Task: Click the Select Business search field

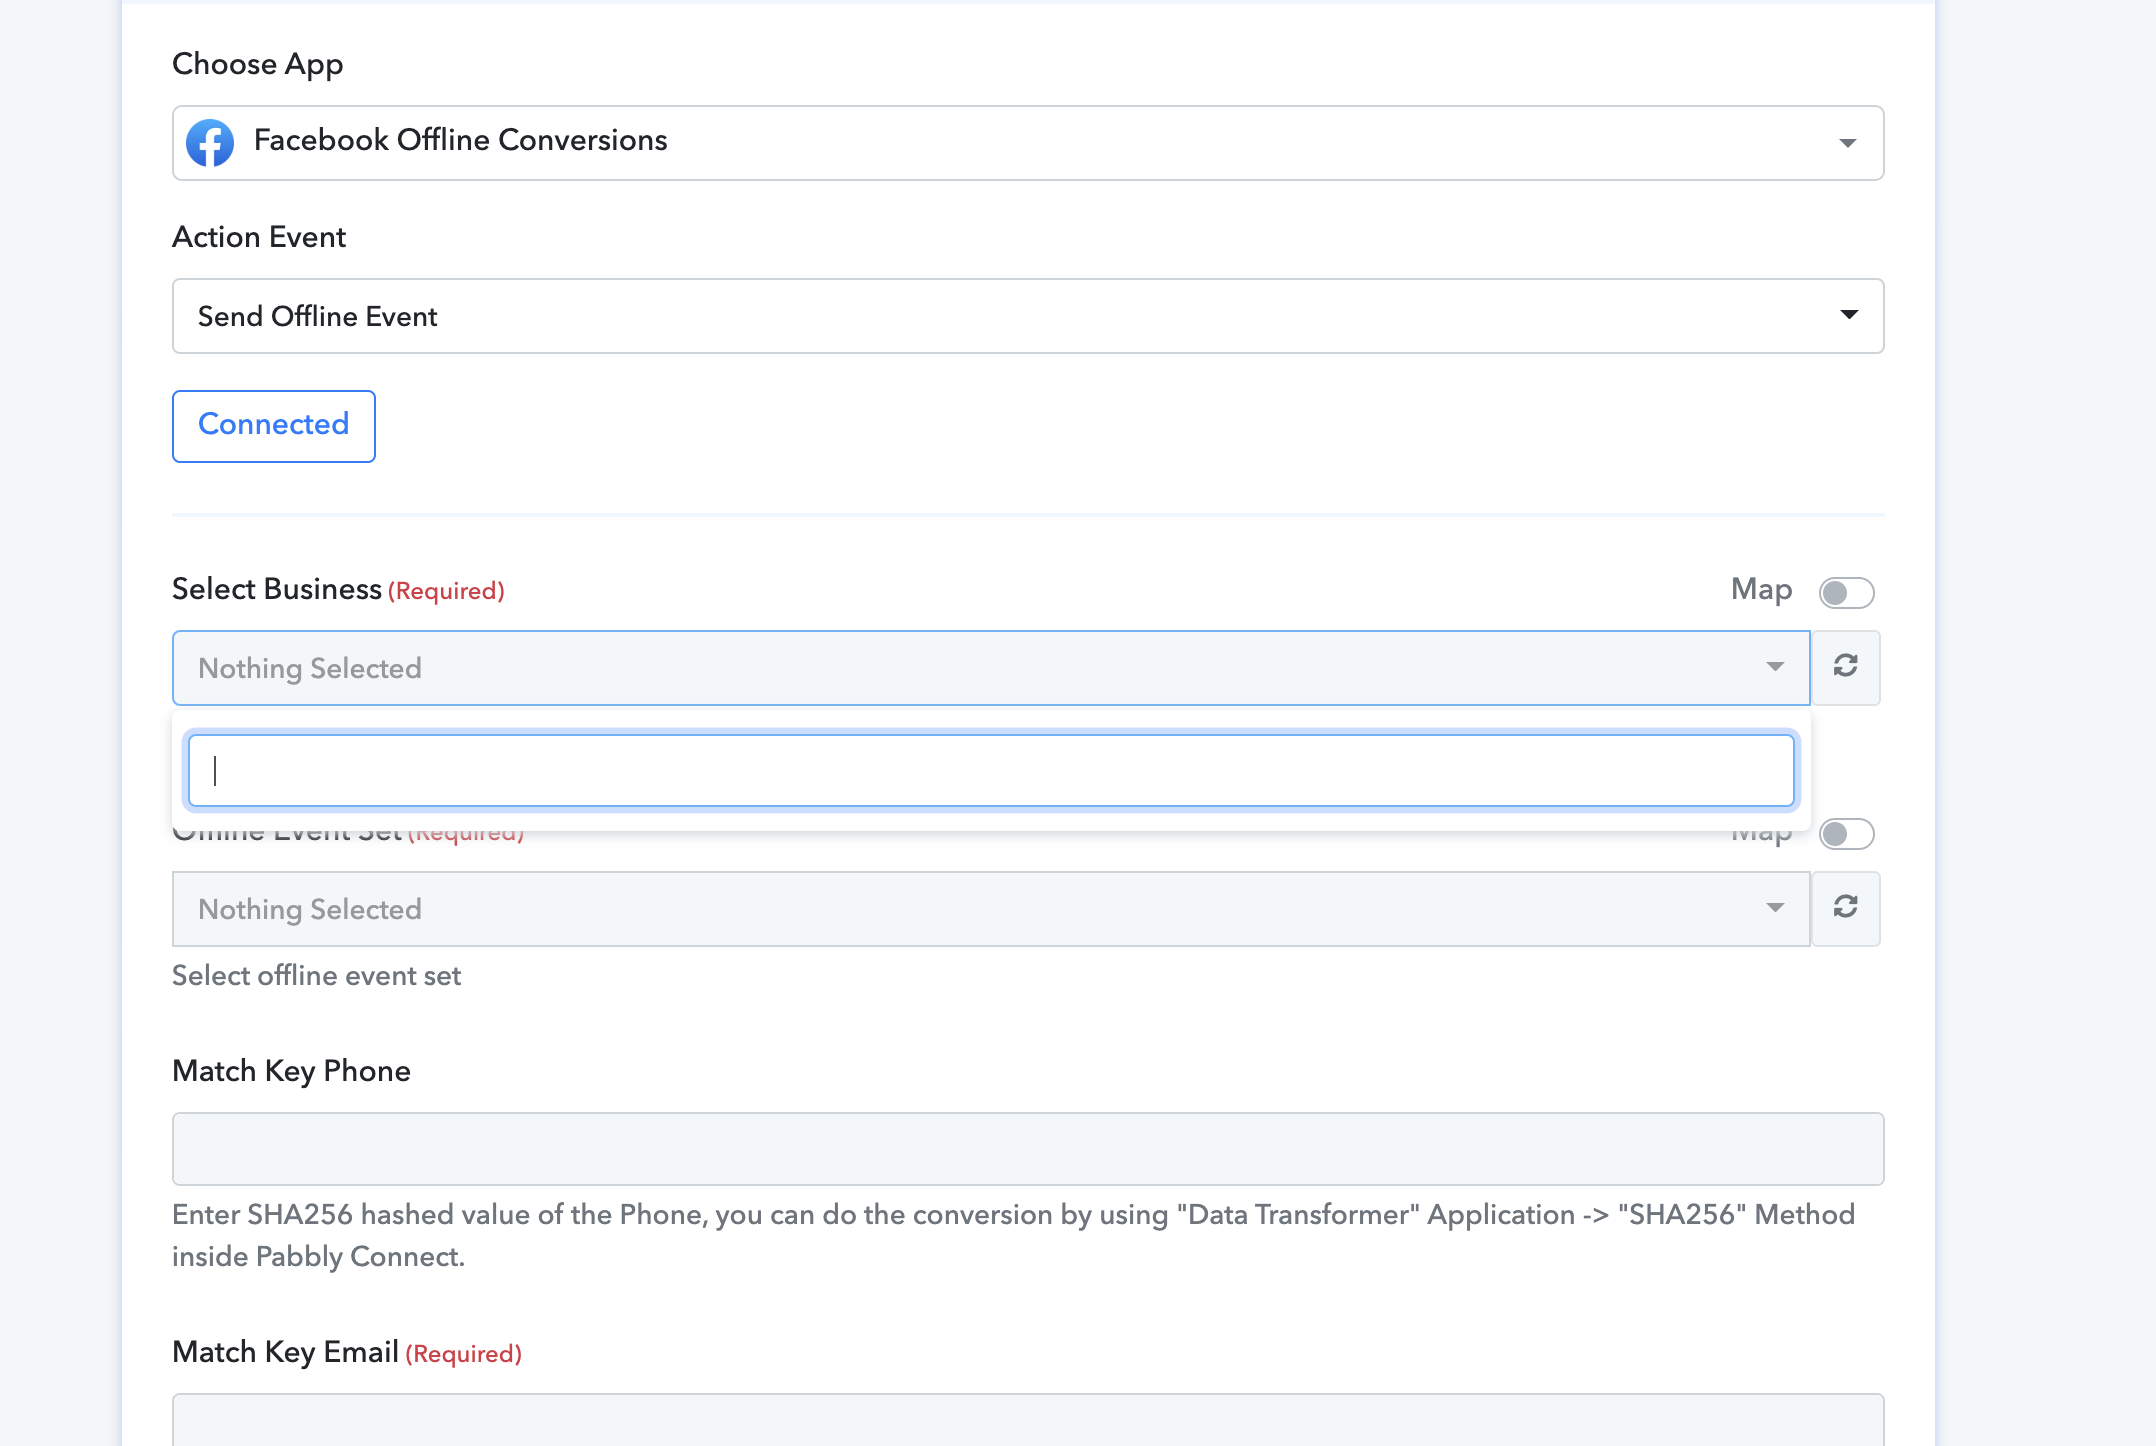Action: [x=991, y=770]
